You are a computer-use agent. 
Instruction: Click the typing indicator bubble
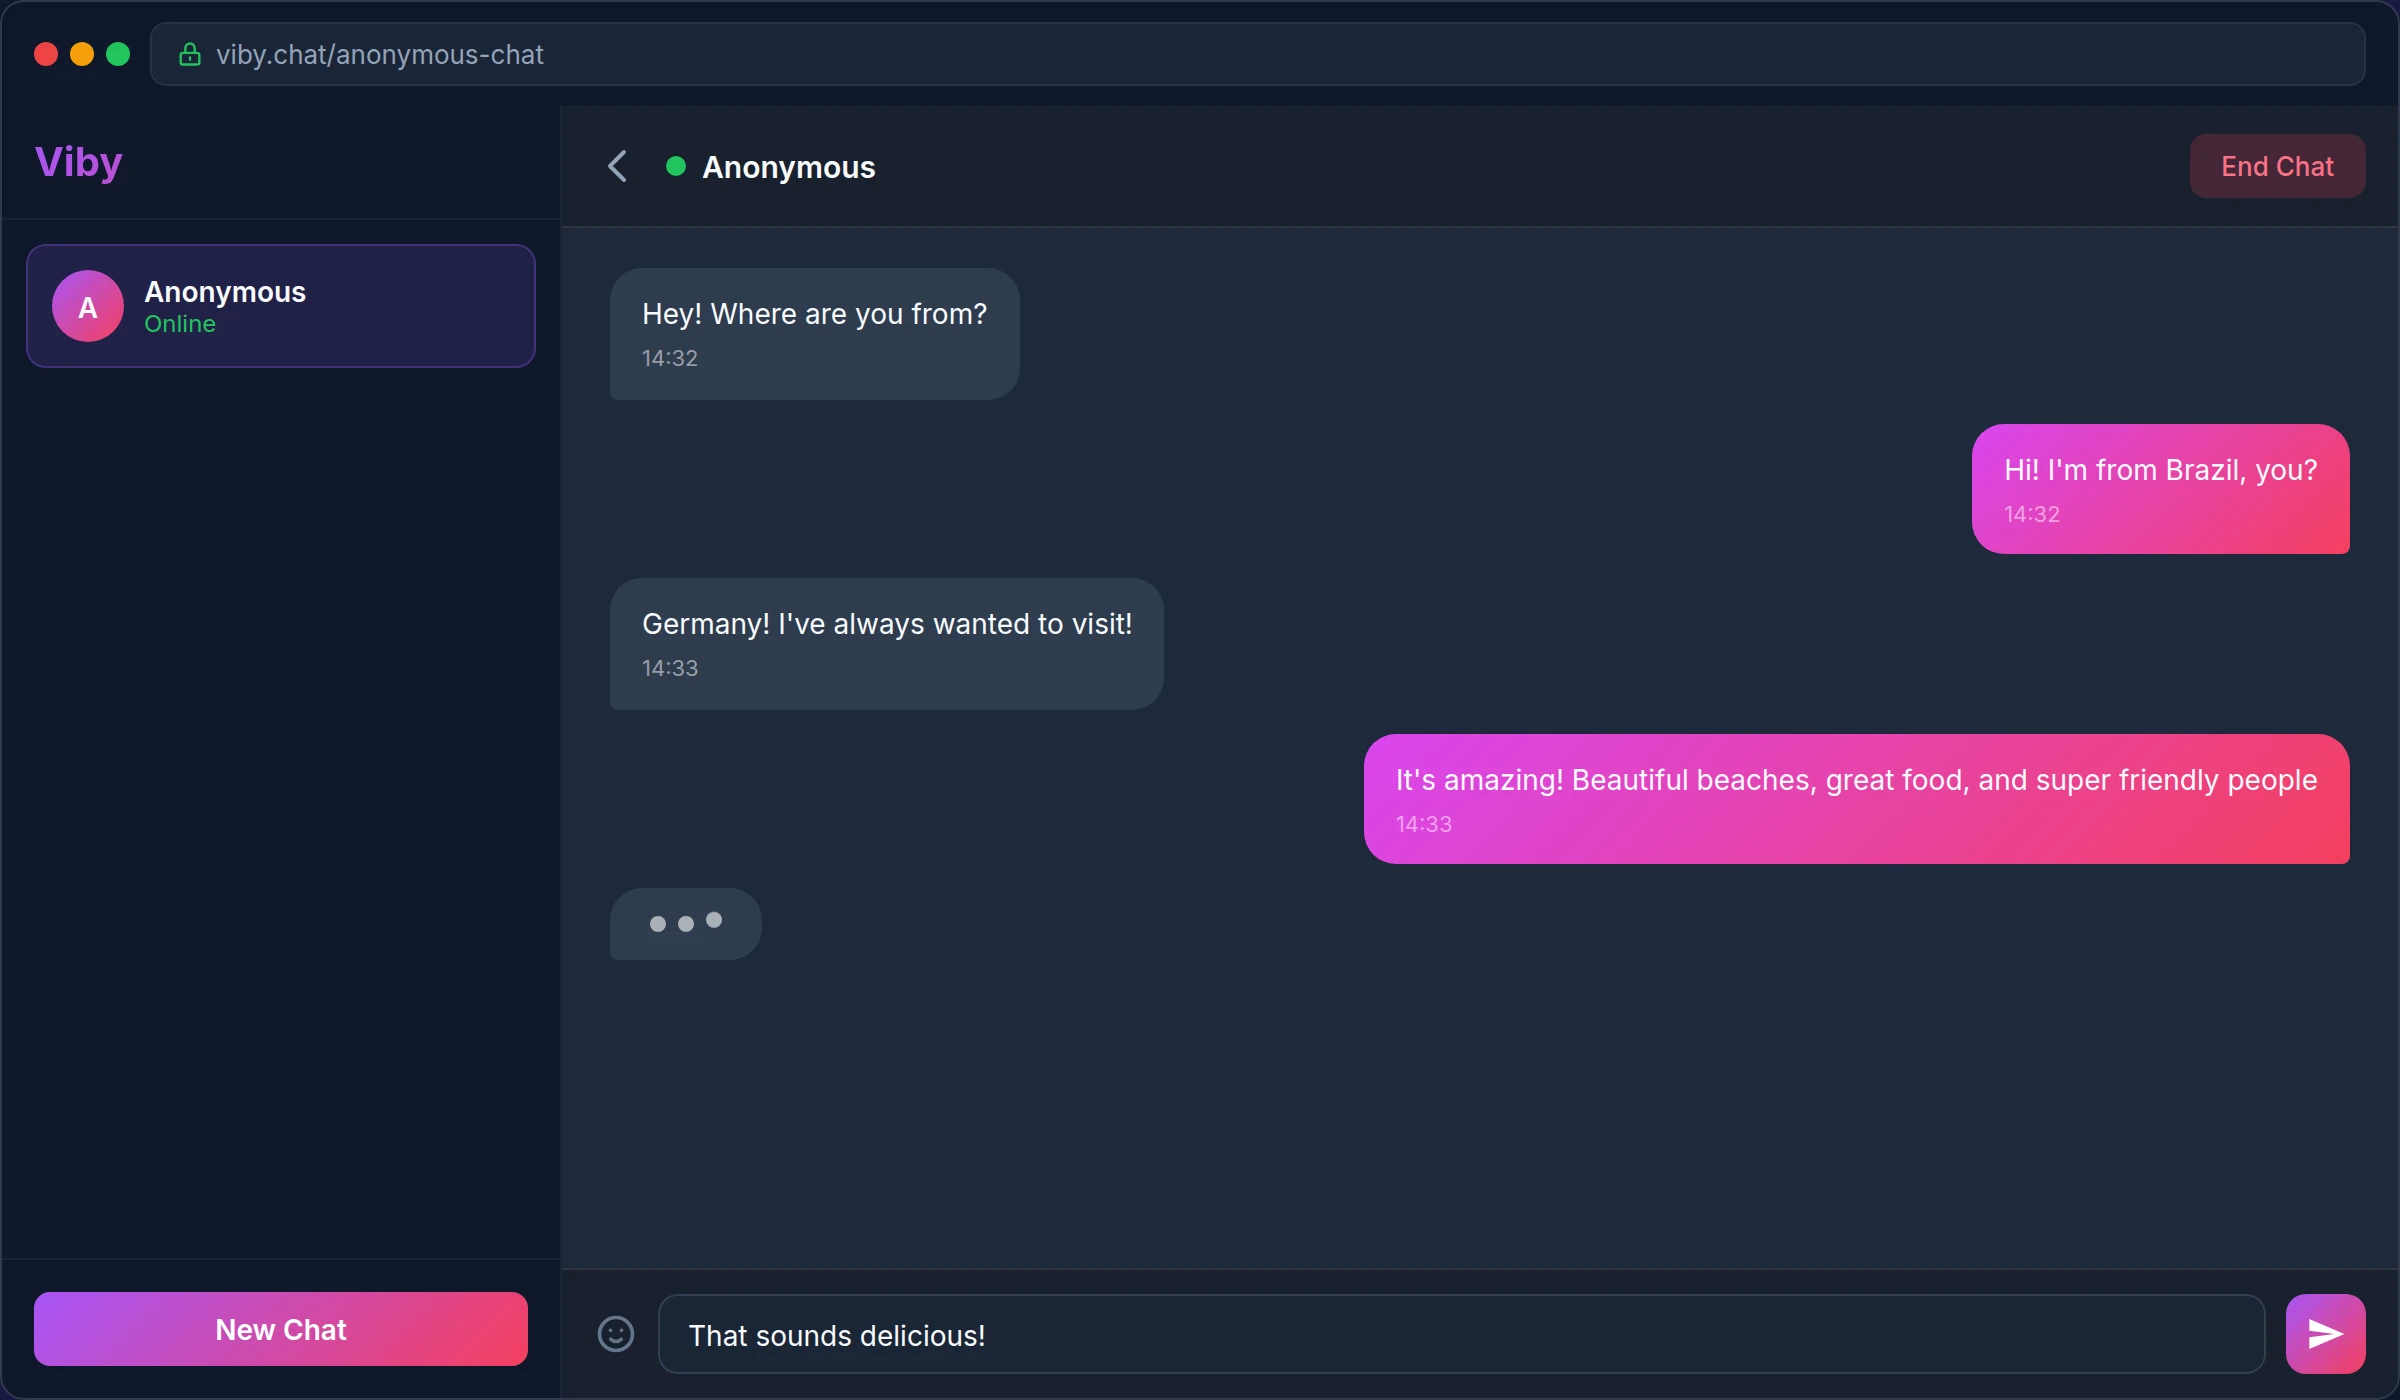point(685,923)
